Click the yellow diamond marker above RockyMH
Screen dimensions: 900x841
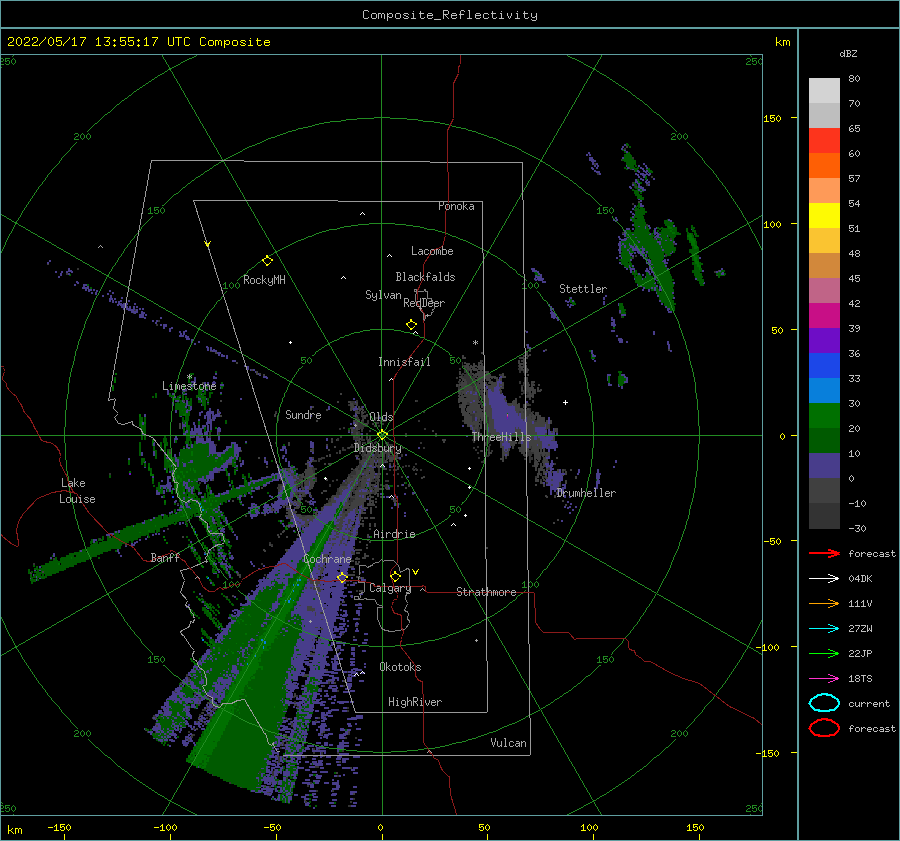point(267,261)
